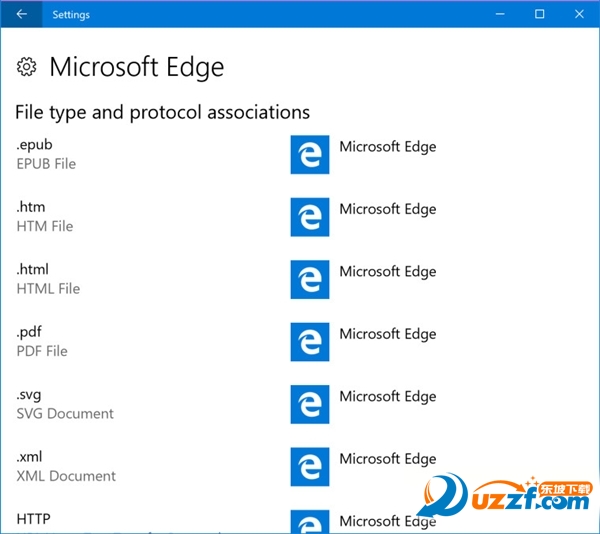600x534 pixels.
Task: Click the Edge icon beside .htm
Action: point(310,217)
